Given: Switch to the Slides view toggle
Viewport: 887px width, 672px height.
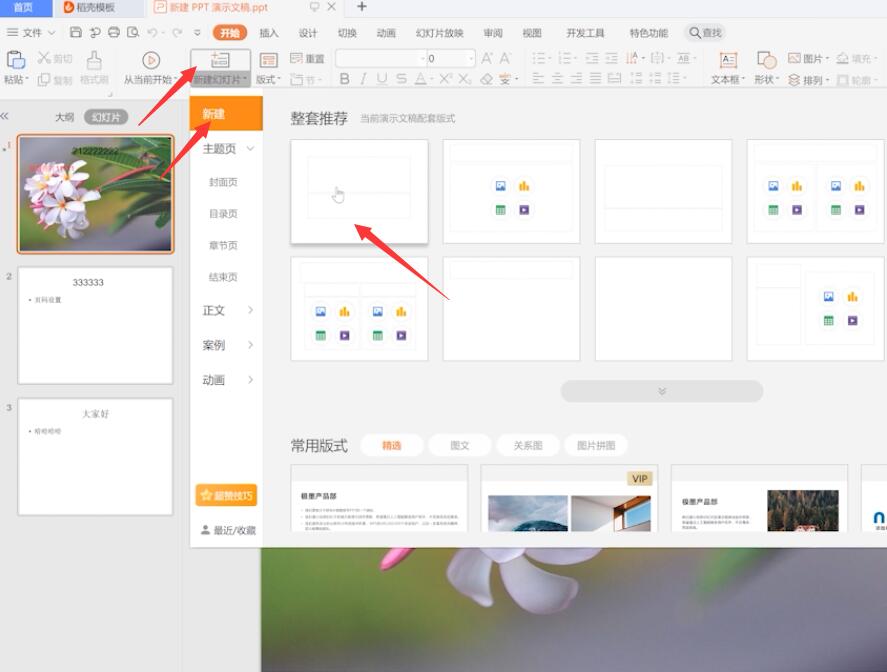Looking at the screenshot, I should tap(106, 117).
